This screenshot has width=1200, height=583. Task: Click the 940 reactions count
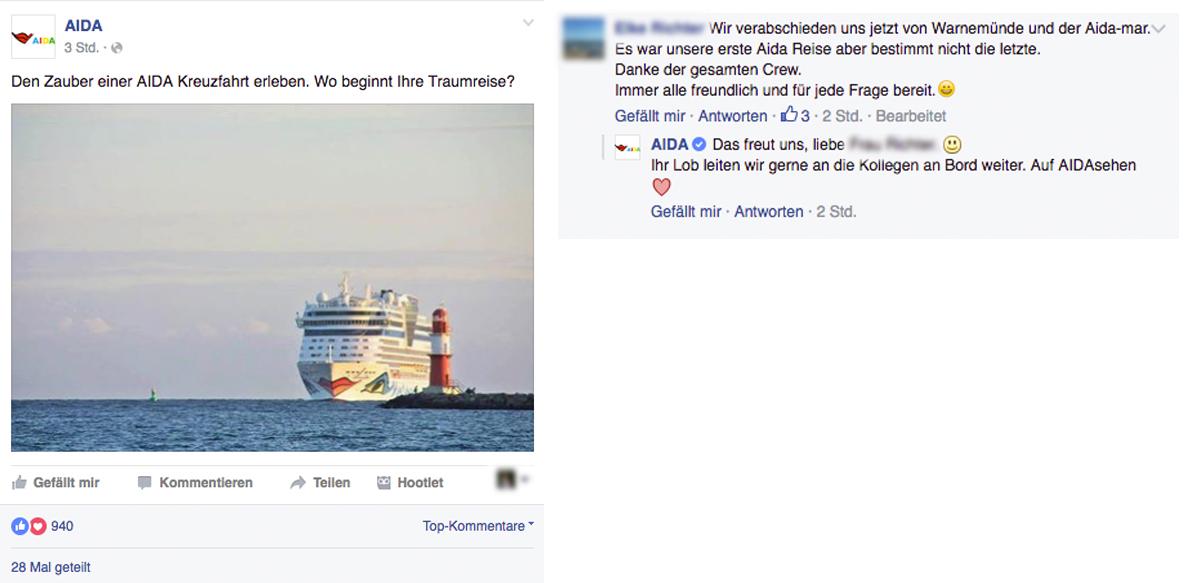point(62,526)
